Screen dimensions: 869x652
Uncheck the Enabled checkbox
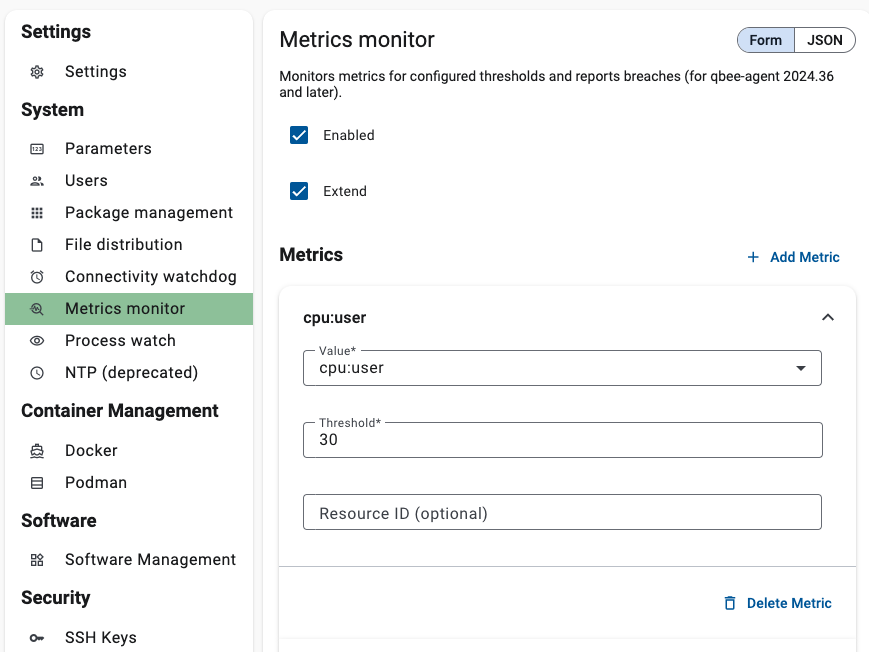(x=299, y=135)
